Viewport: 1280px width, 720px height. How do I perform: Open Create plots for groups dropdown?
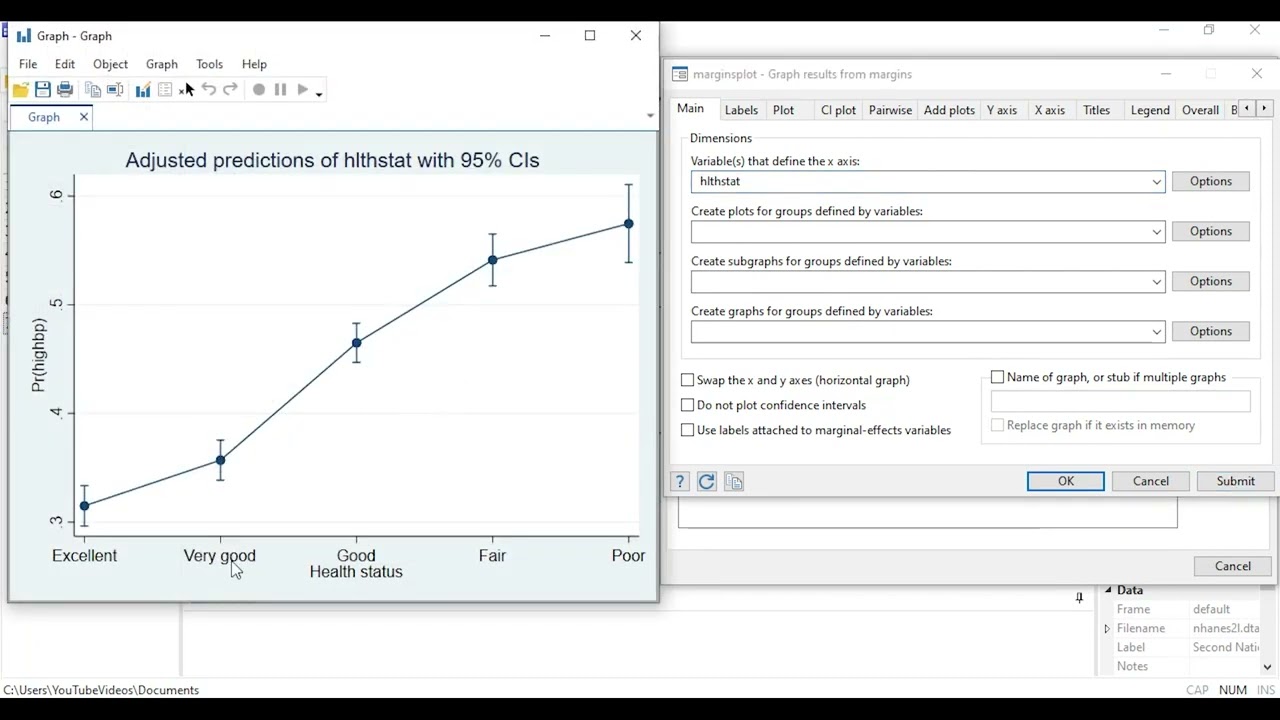click(1157, 232)
